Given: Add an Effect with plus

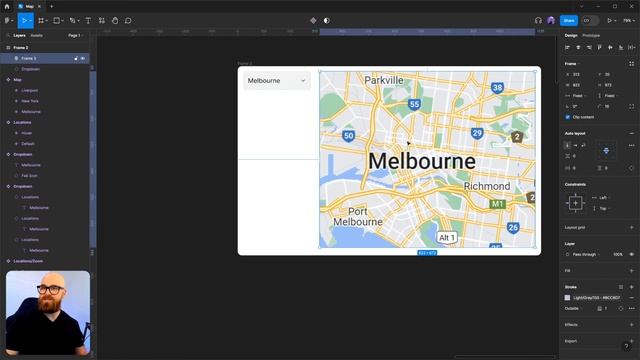Looking at the screenshot, I should coord(631,324).
